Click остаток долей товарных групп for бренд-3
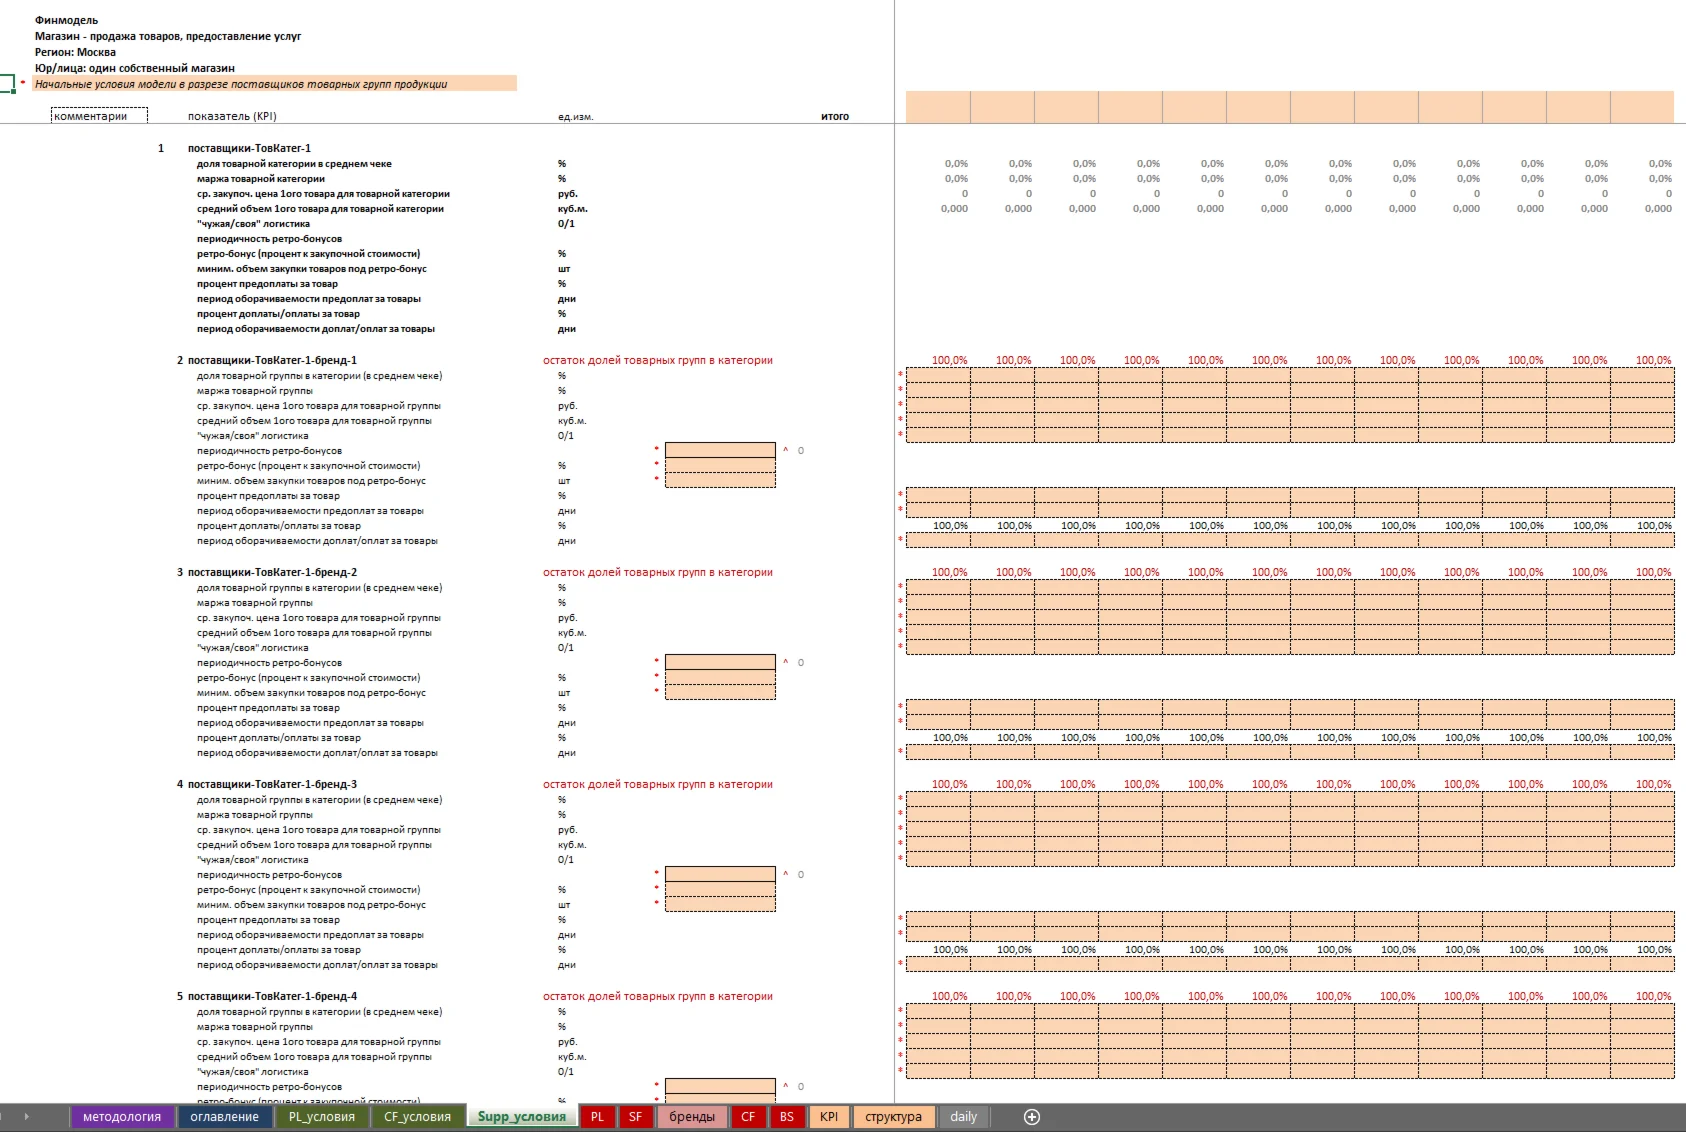The height and width of the screenshot is (1132, 1686). click(658, 784)
